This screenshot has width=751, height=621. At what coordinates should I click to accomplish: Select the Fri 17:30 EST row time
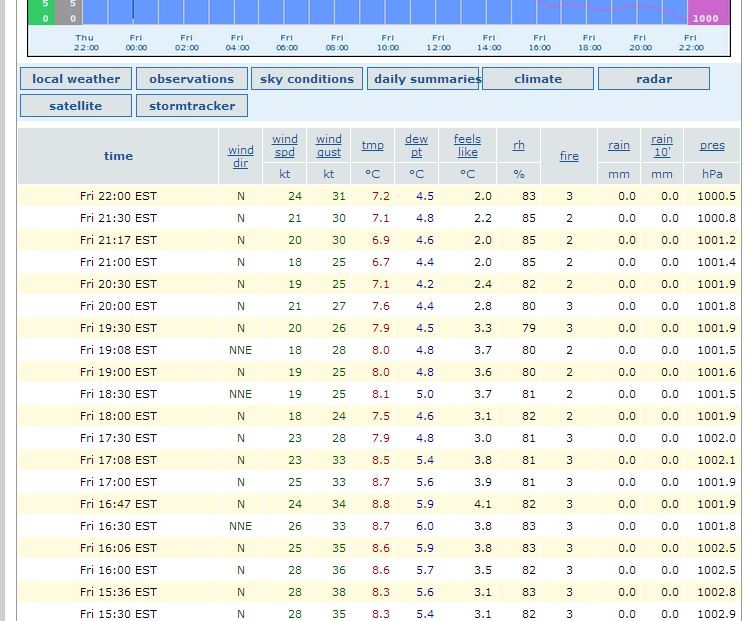coord(118,438)
